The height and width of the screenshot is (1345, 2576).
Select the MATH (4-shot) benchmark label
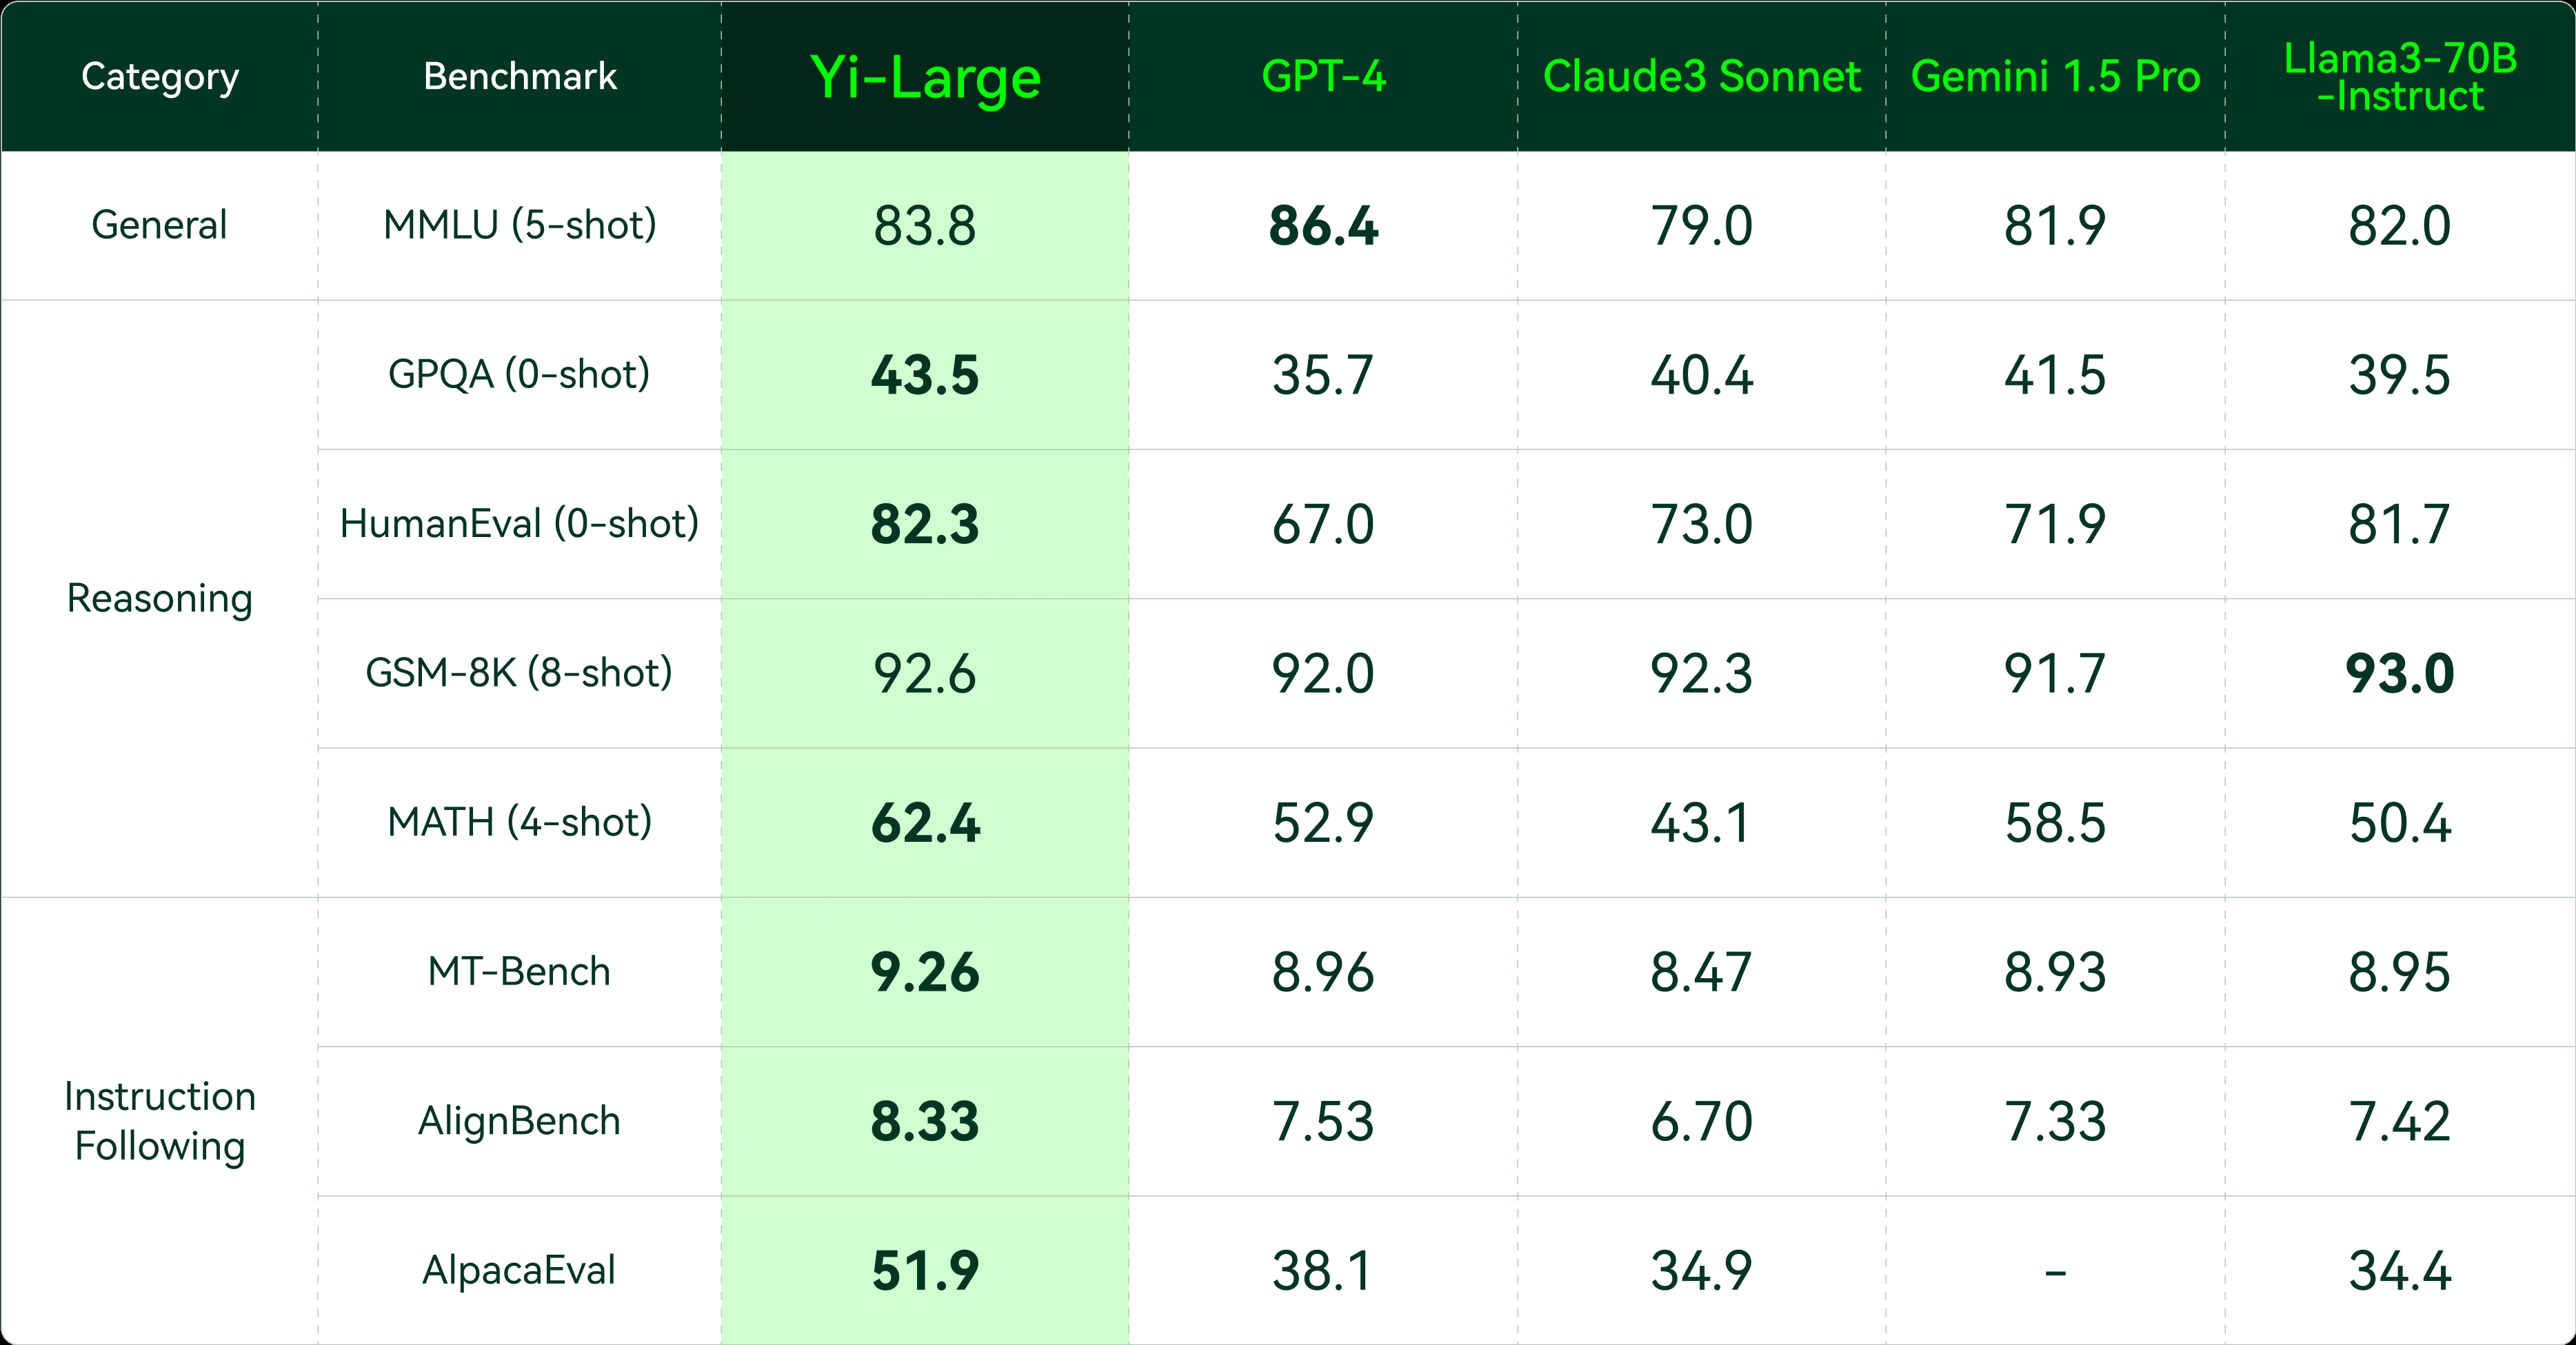(519, 822)
